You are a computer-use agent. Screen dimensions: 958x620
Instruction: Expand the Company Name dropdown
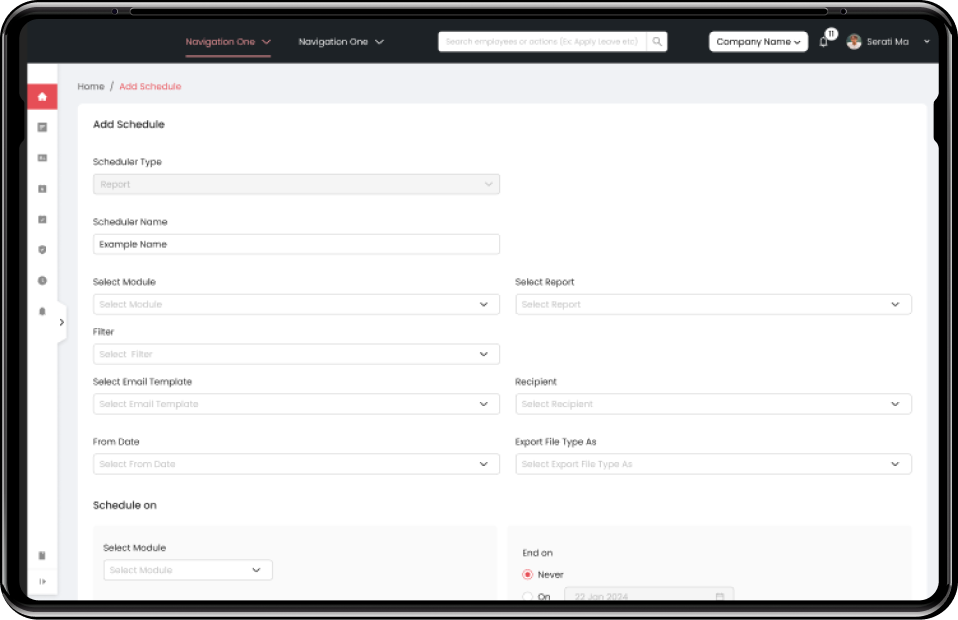pyautogui.click(x=757, y=41)
